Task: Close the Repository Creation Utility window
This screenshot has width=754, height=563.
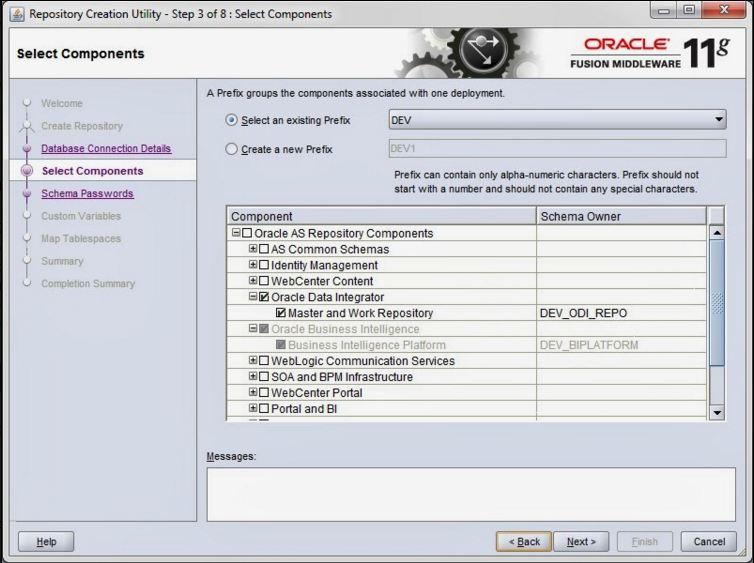Action: 724,11
